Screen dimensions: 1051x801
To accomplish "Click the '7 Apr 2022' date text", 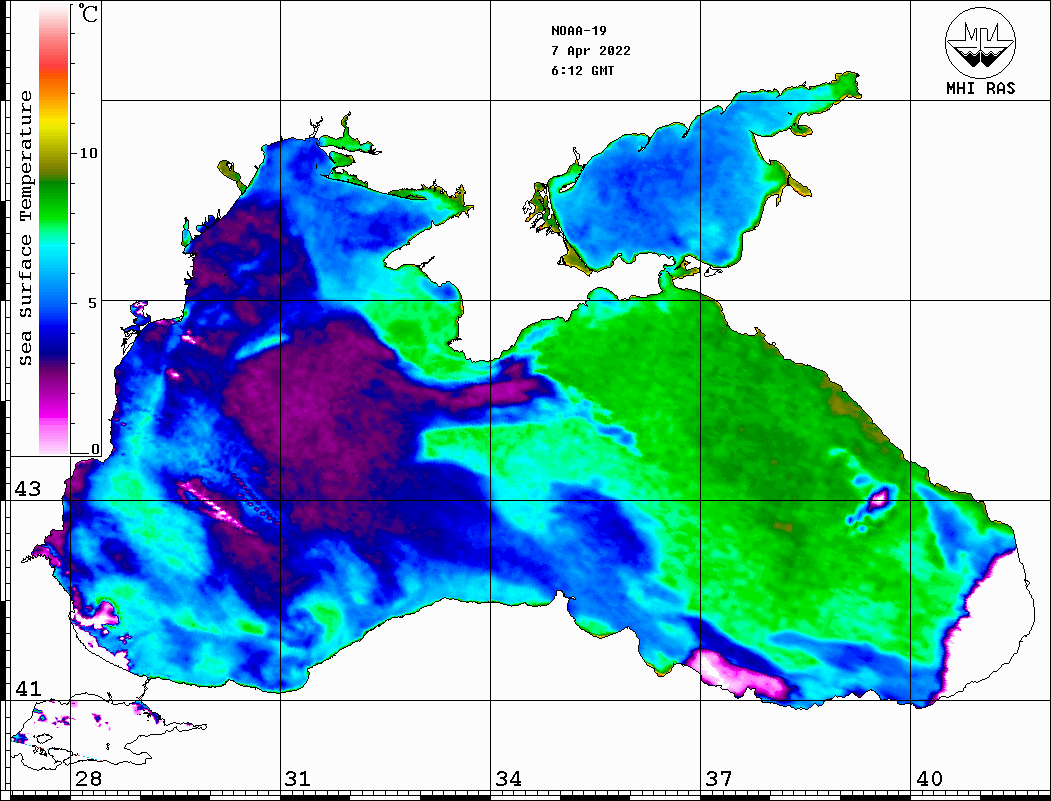I will 591,51.
